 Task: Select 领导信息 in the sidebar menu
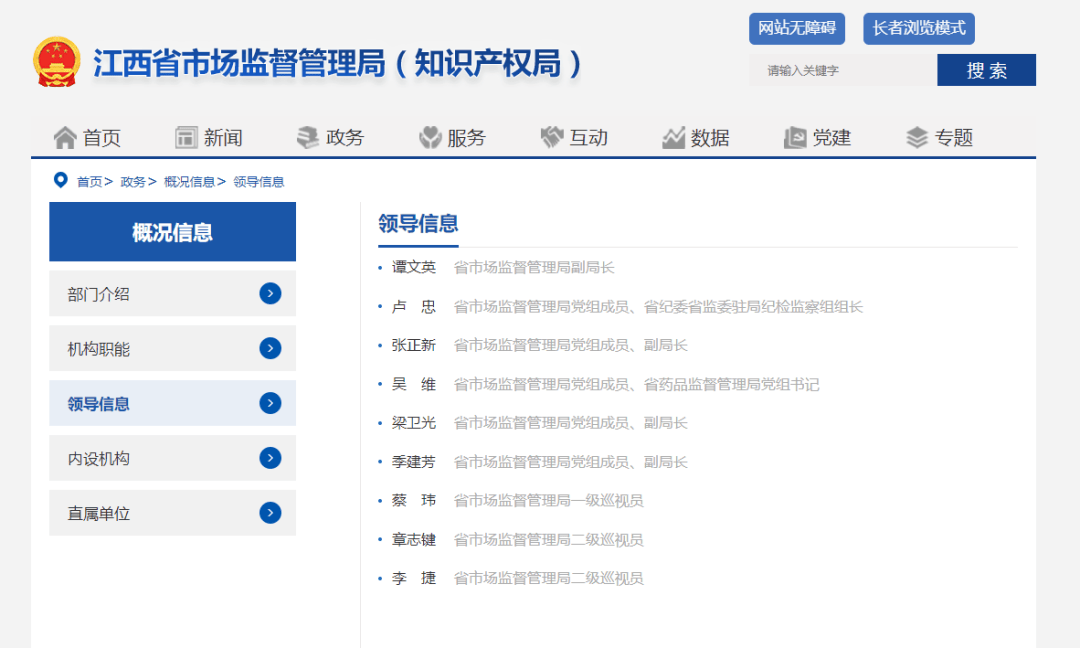tap(99, 404)
